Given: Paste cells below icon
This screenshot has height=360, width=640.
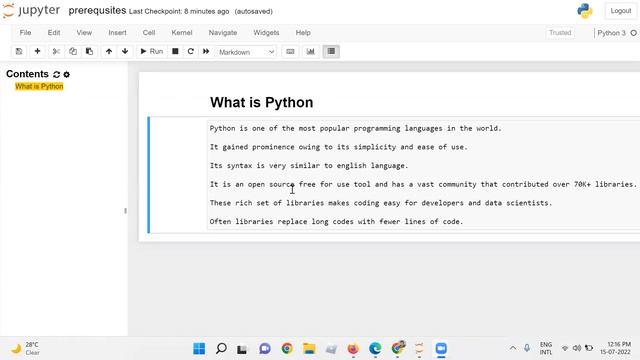Looking at the screenshot, I should coord(89,51).
